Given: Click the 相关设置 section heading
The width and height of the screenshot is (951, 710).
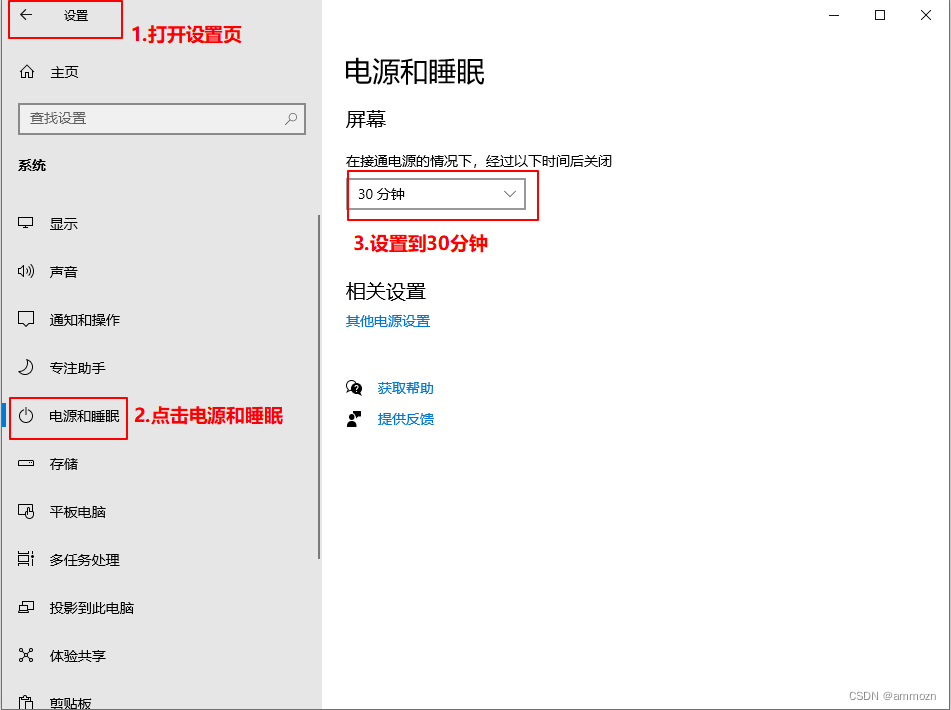Looking at the screenshot, I should click(386, 292).
